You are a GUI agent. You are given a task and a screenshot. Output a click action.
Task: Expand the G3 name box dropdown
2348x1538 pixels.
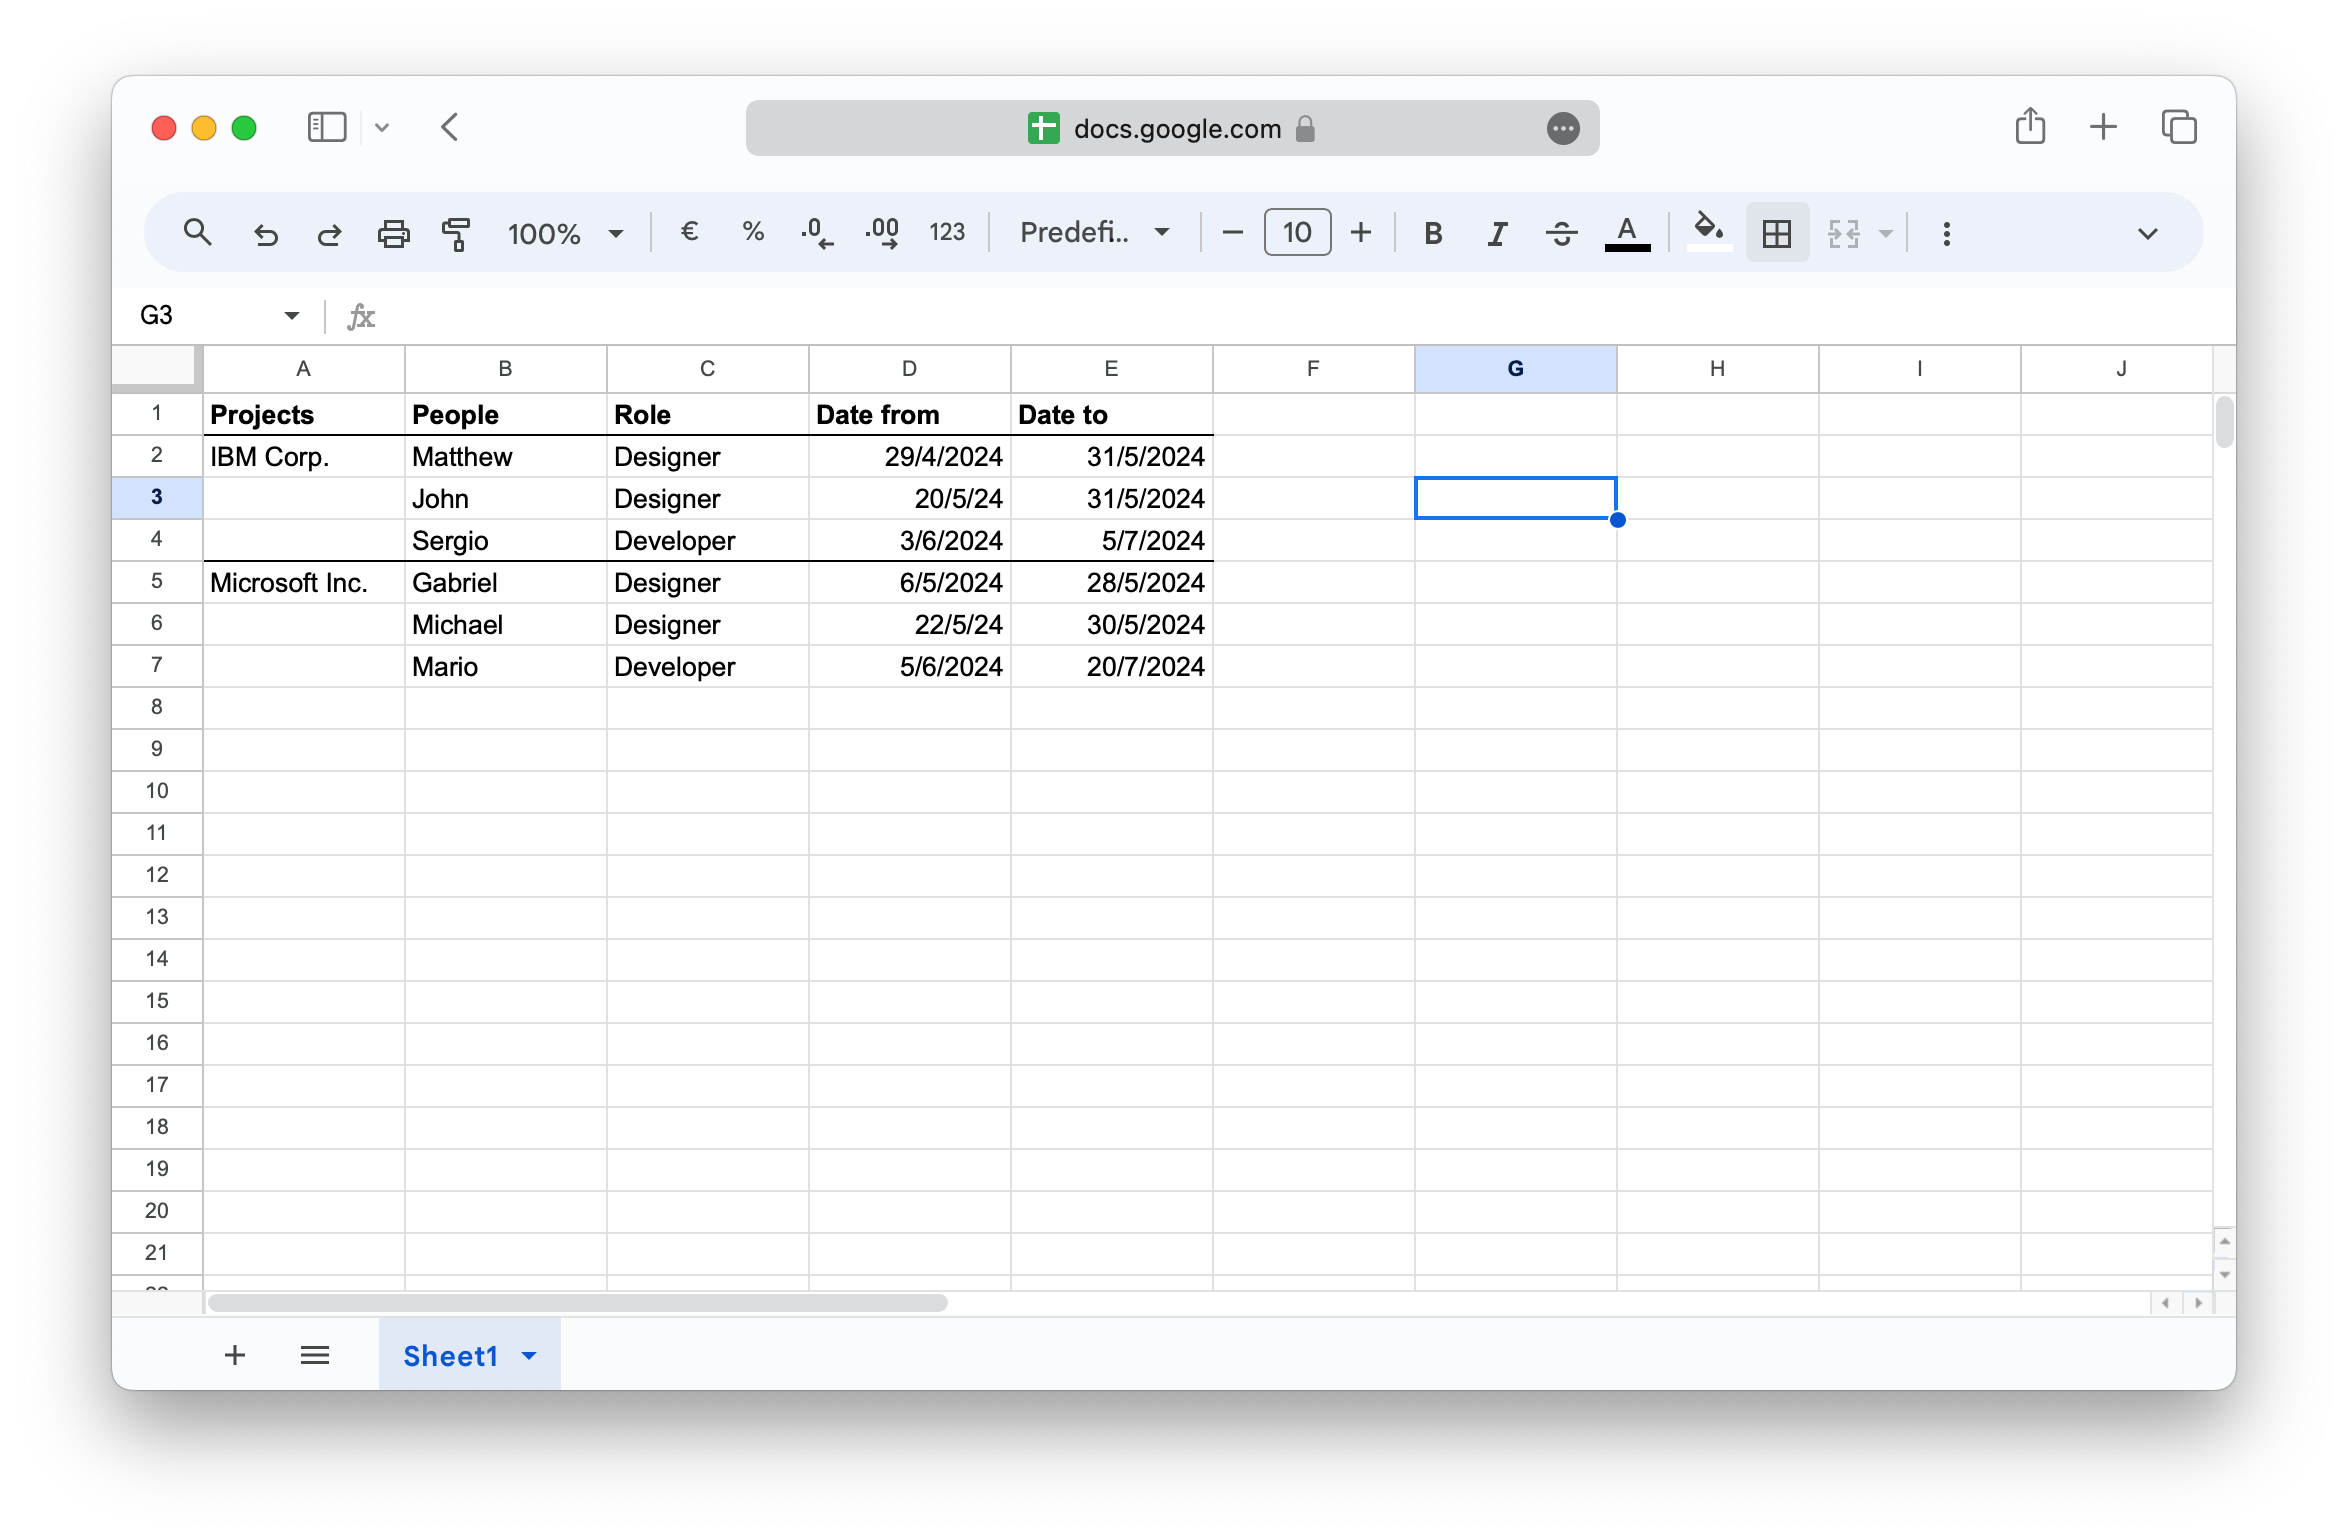(x=291, y=315)
